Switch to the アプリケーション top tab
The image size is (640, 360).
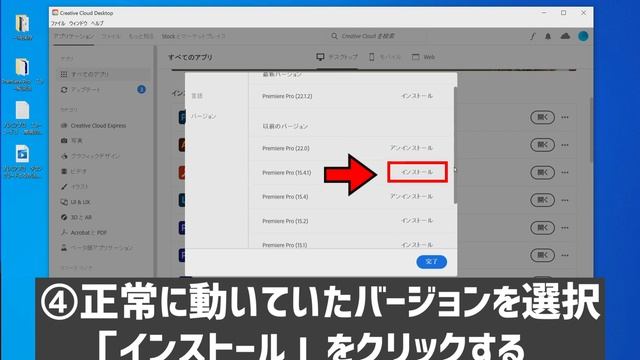click(x=74, y=36)
